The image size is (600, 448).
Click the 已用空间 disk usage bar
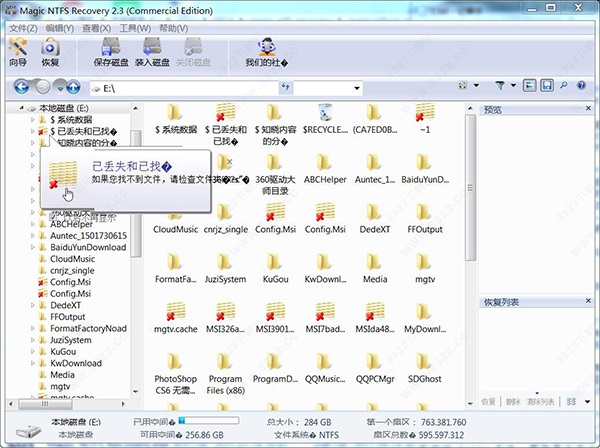[x=209, y=421]
